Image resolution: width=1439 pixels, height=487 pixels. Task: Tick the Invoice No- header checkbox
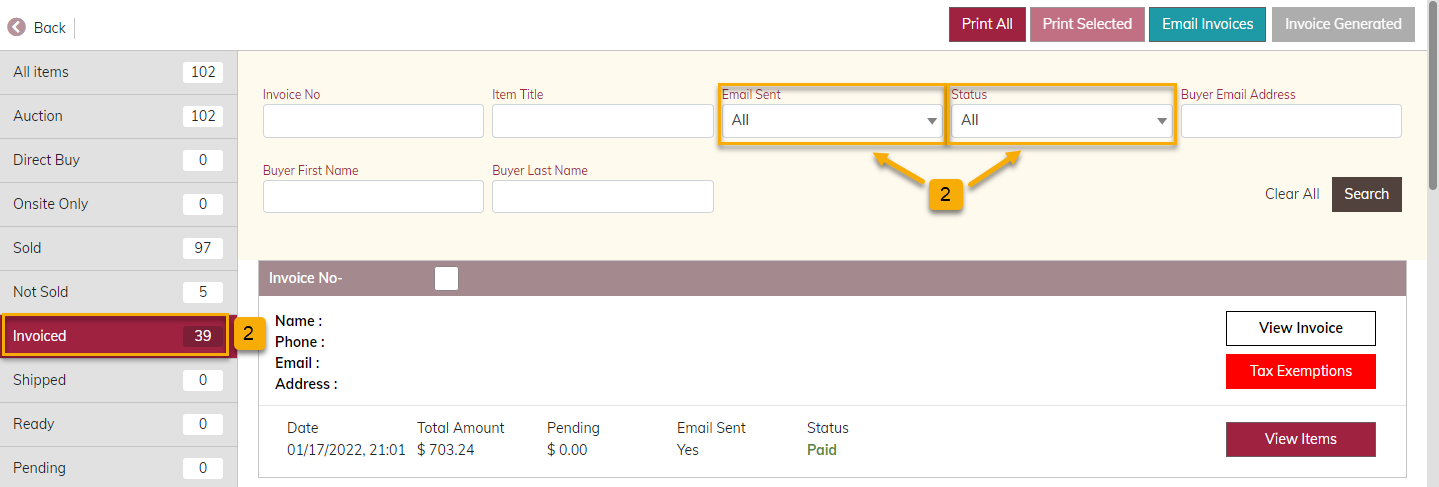pyautogui.click(x=447, y=279)
